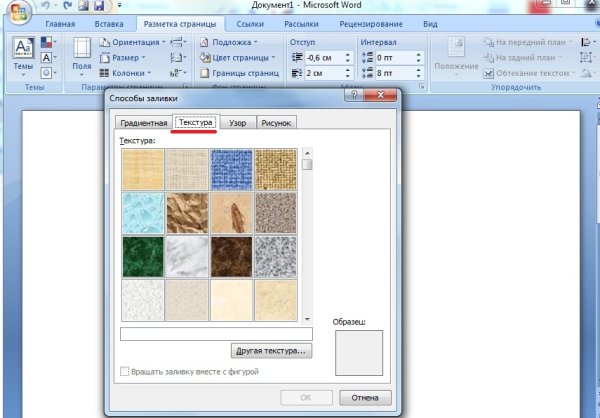Open the Колонки (Columns) dropdown
The height and width of the screenshot is (418, 600).
pyautogui.click(x=123, y=73)
